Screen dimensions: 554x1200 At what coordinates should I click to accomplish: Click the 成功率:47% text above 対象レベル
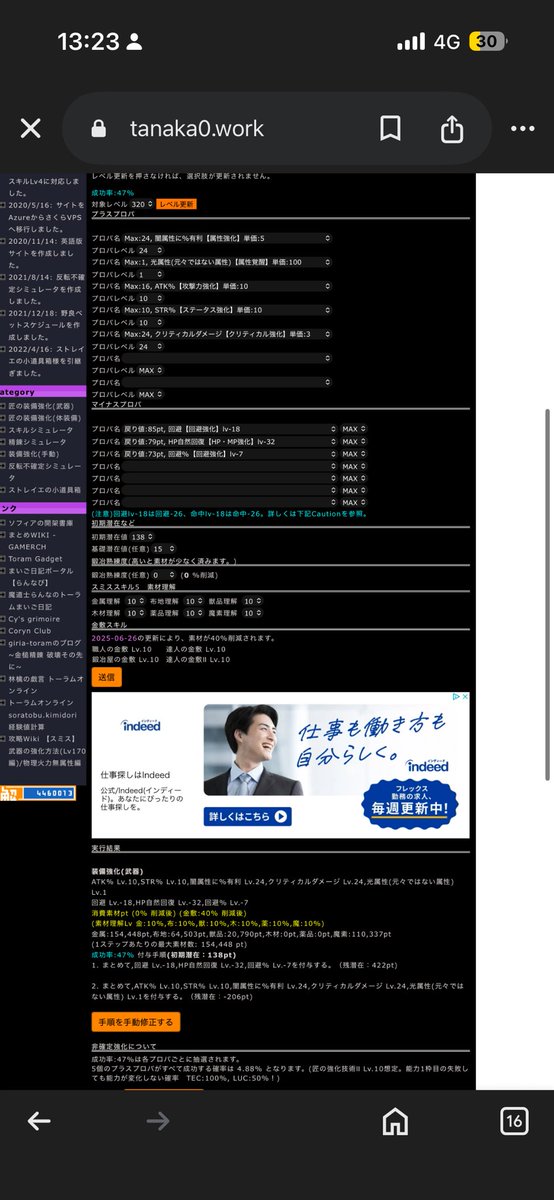coord(113,192)
